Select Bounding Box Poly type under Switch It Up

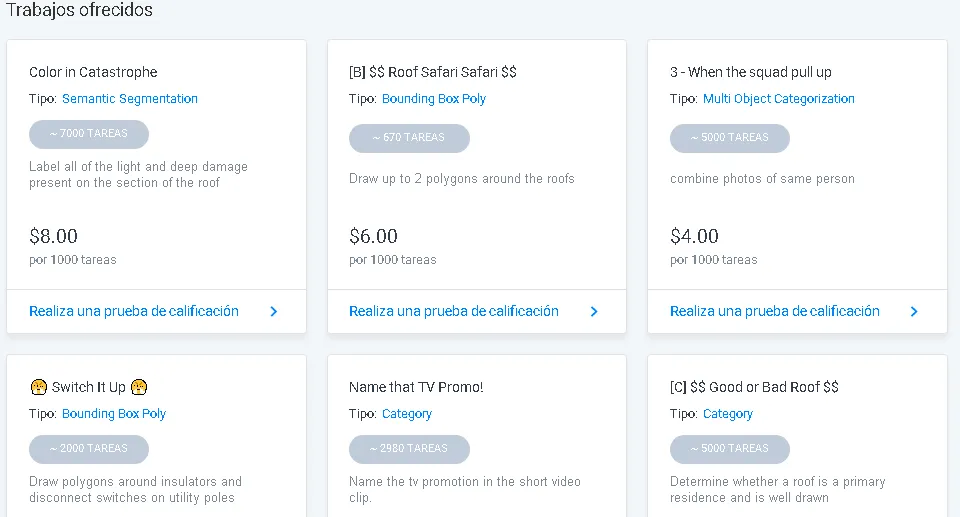[114, 413]
